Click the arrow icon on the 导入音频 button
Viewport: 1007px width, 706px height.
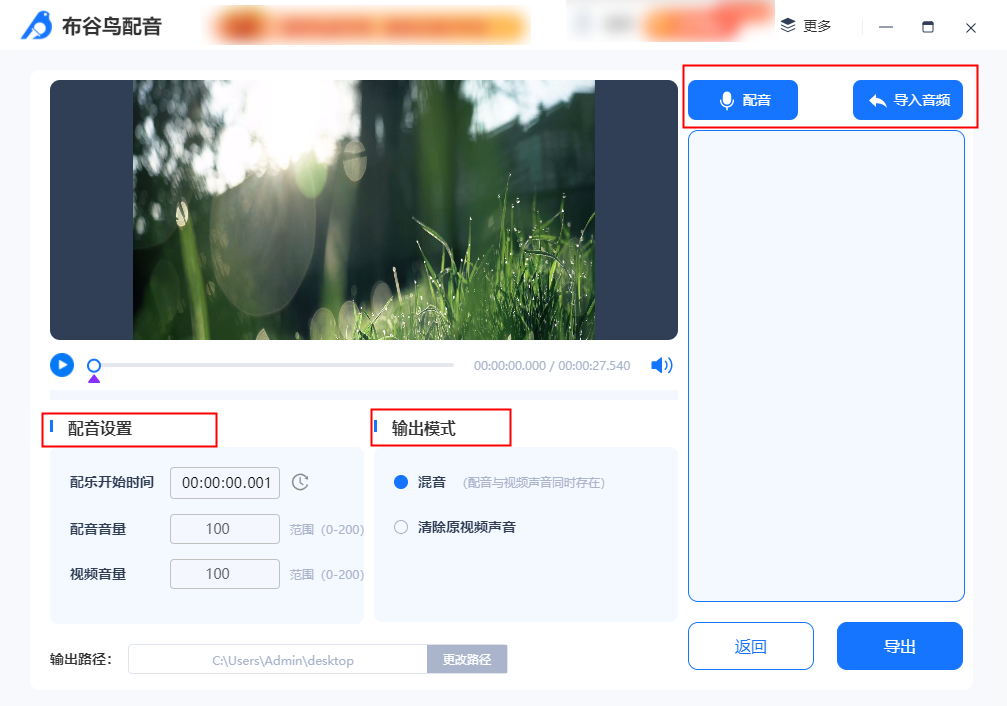pos(876,99)
